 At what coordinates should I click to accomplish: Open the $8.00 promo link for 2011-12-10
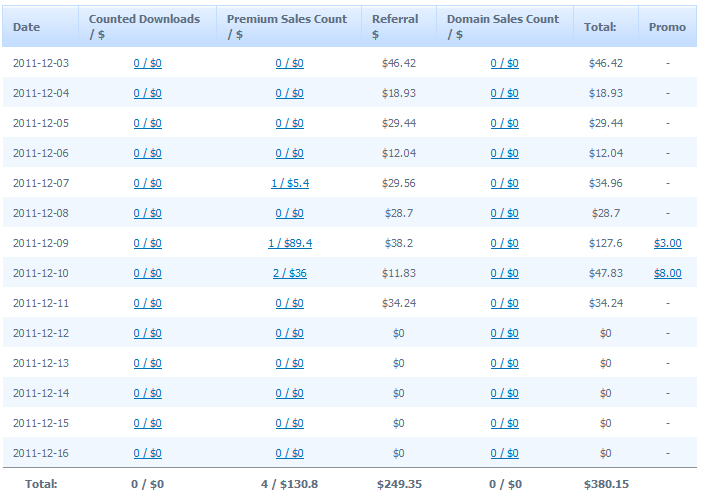667,273
